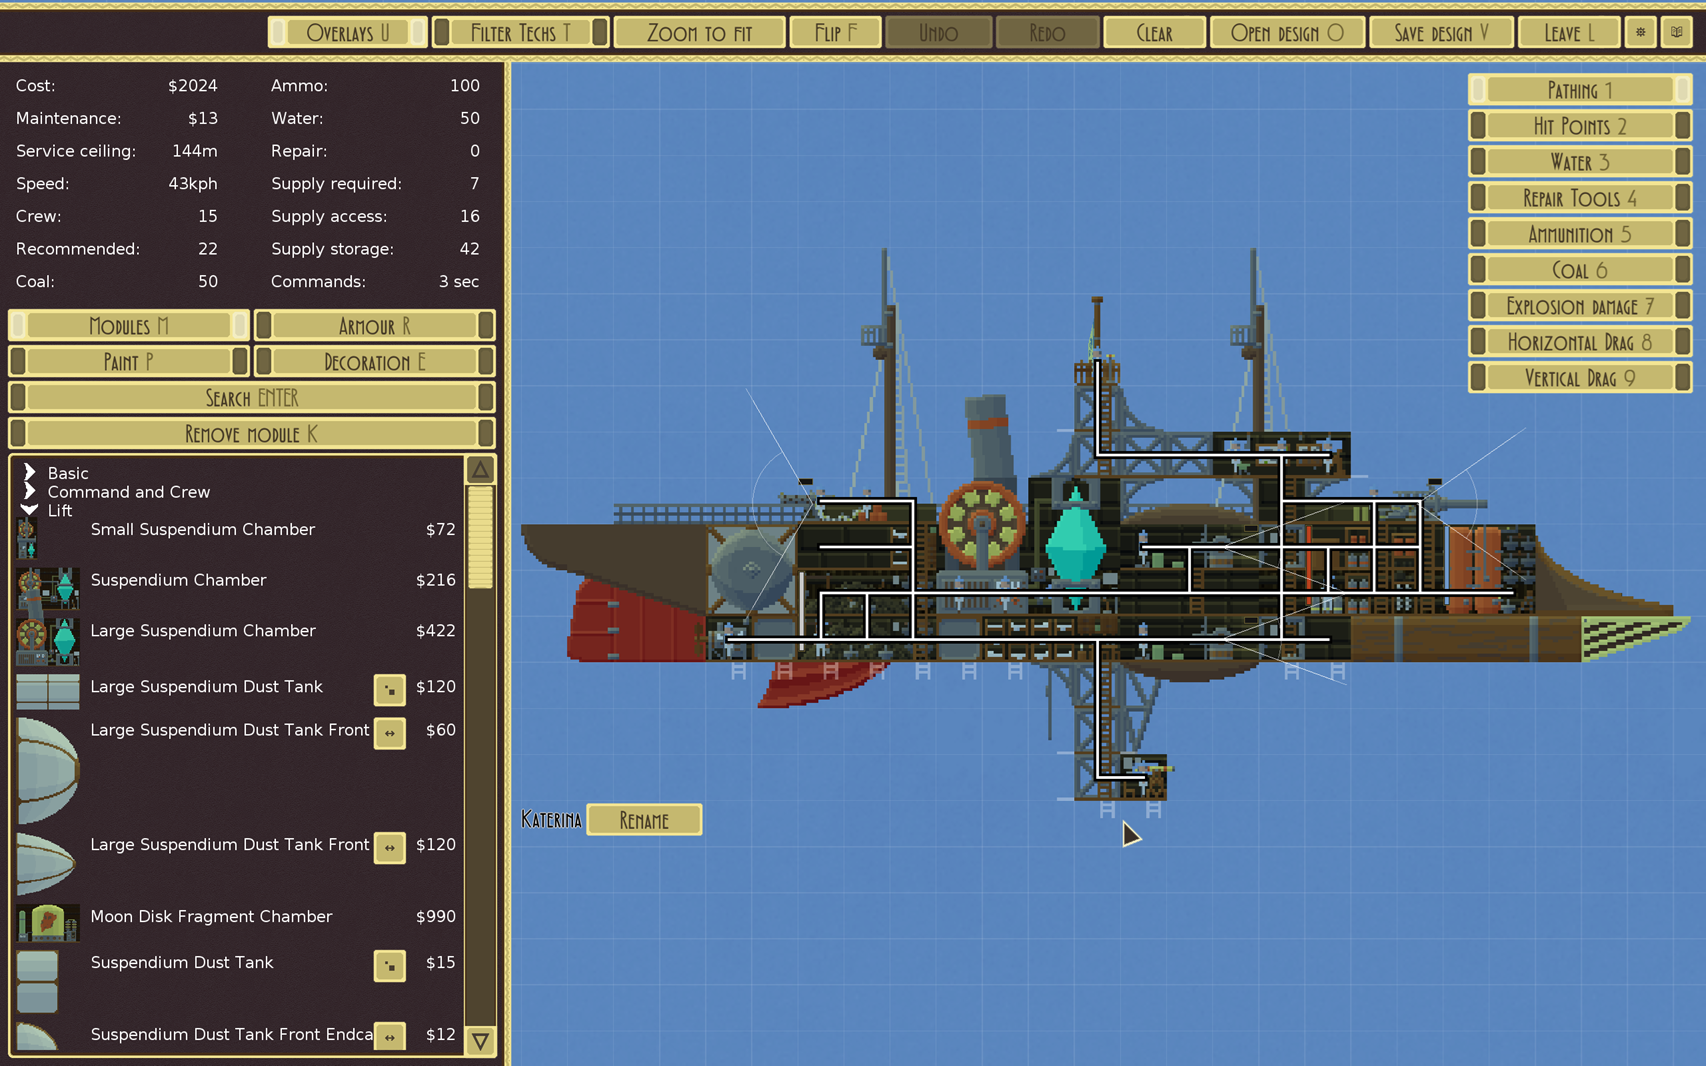Show the Vertical Drag 9 overlay
Image resolution: width=1706 pixels, height=1066 pixels.
[1580, 378]
